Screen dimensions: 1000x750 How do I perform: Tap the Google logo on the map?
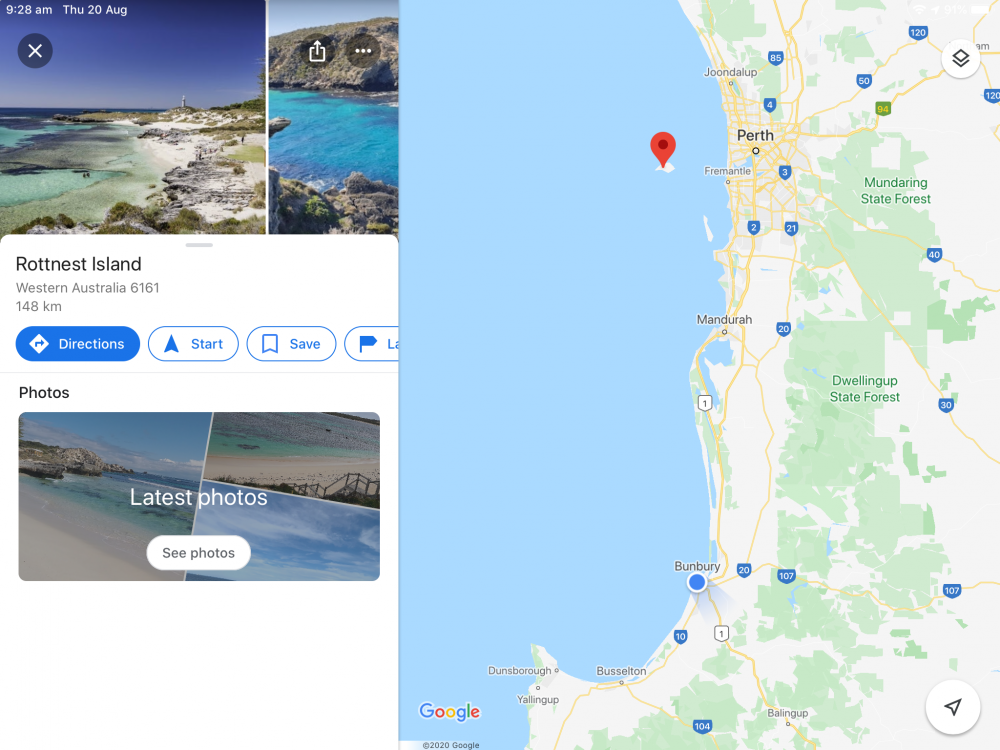point(450,711)
